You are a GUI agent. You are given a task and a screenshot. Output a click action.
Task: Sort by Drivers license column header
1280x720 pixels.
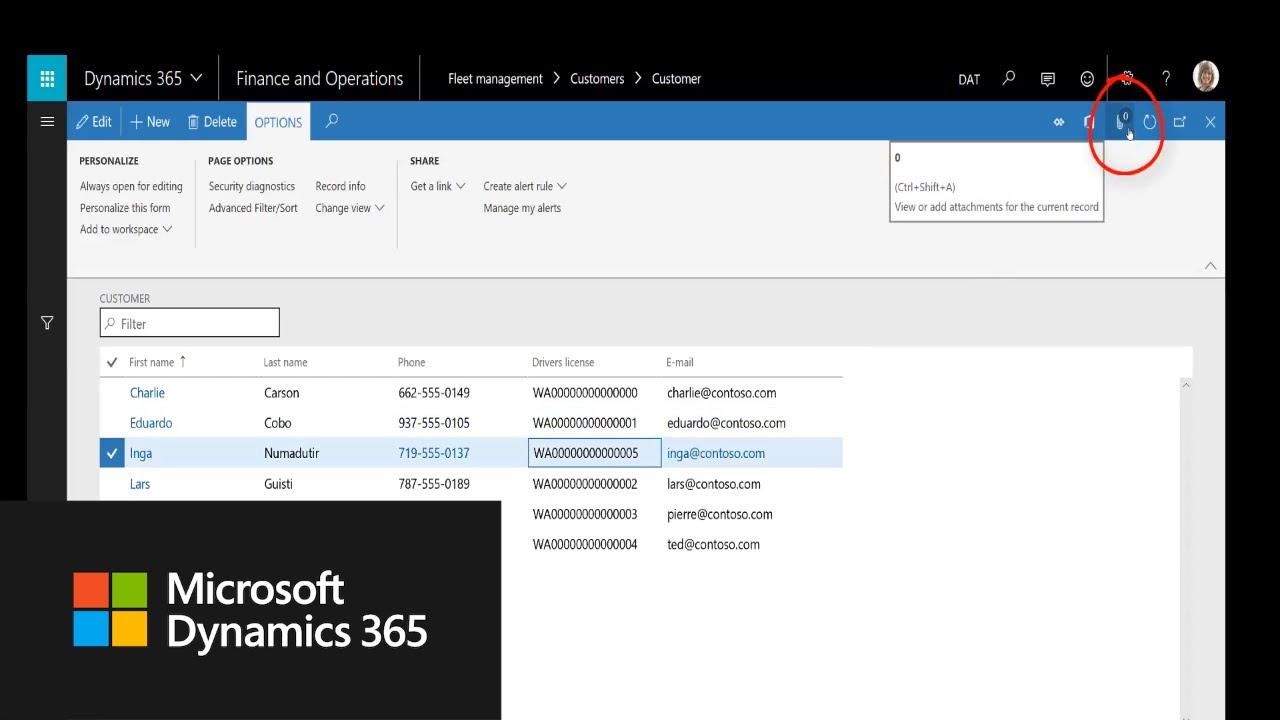pyautogui.click(x=563, y=362)
